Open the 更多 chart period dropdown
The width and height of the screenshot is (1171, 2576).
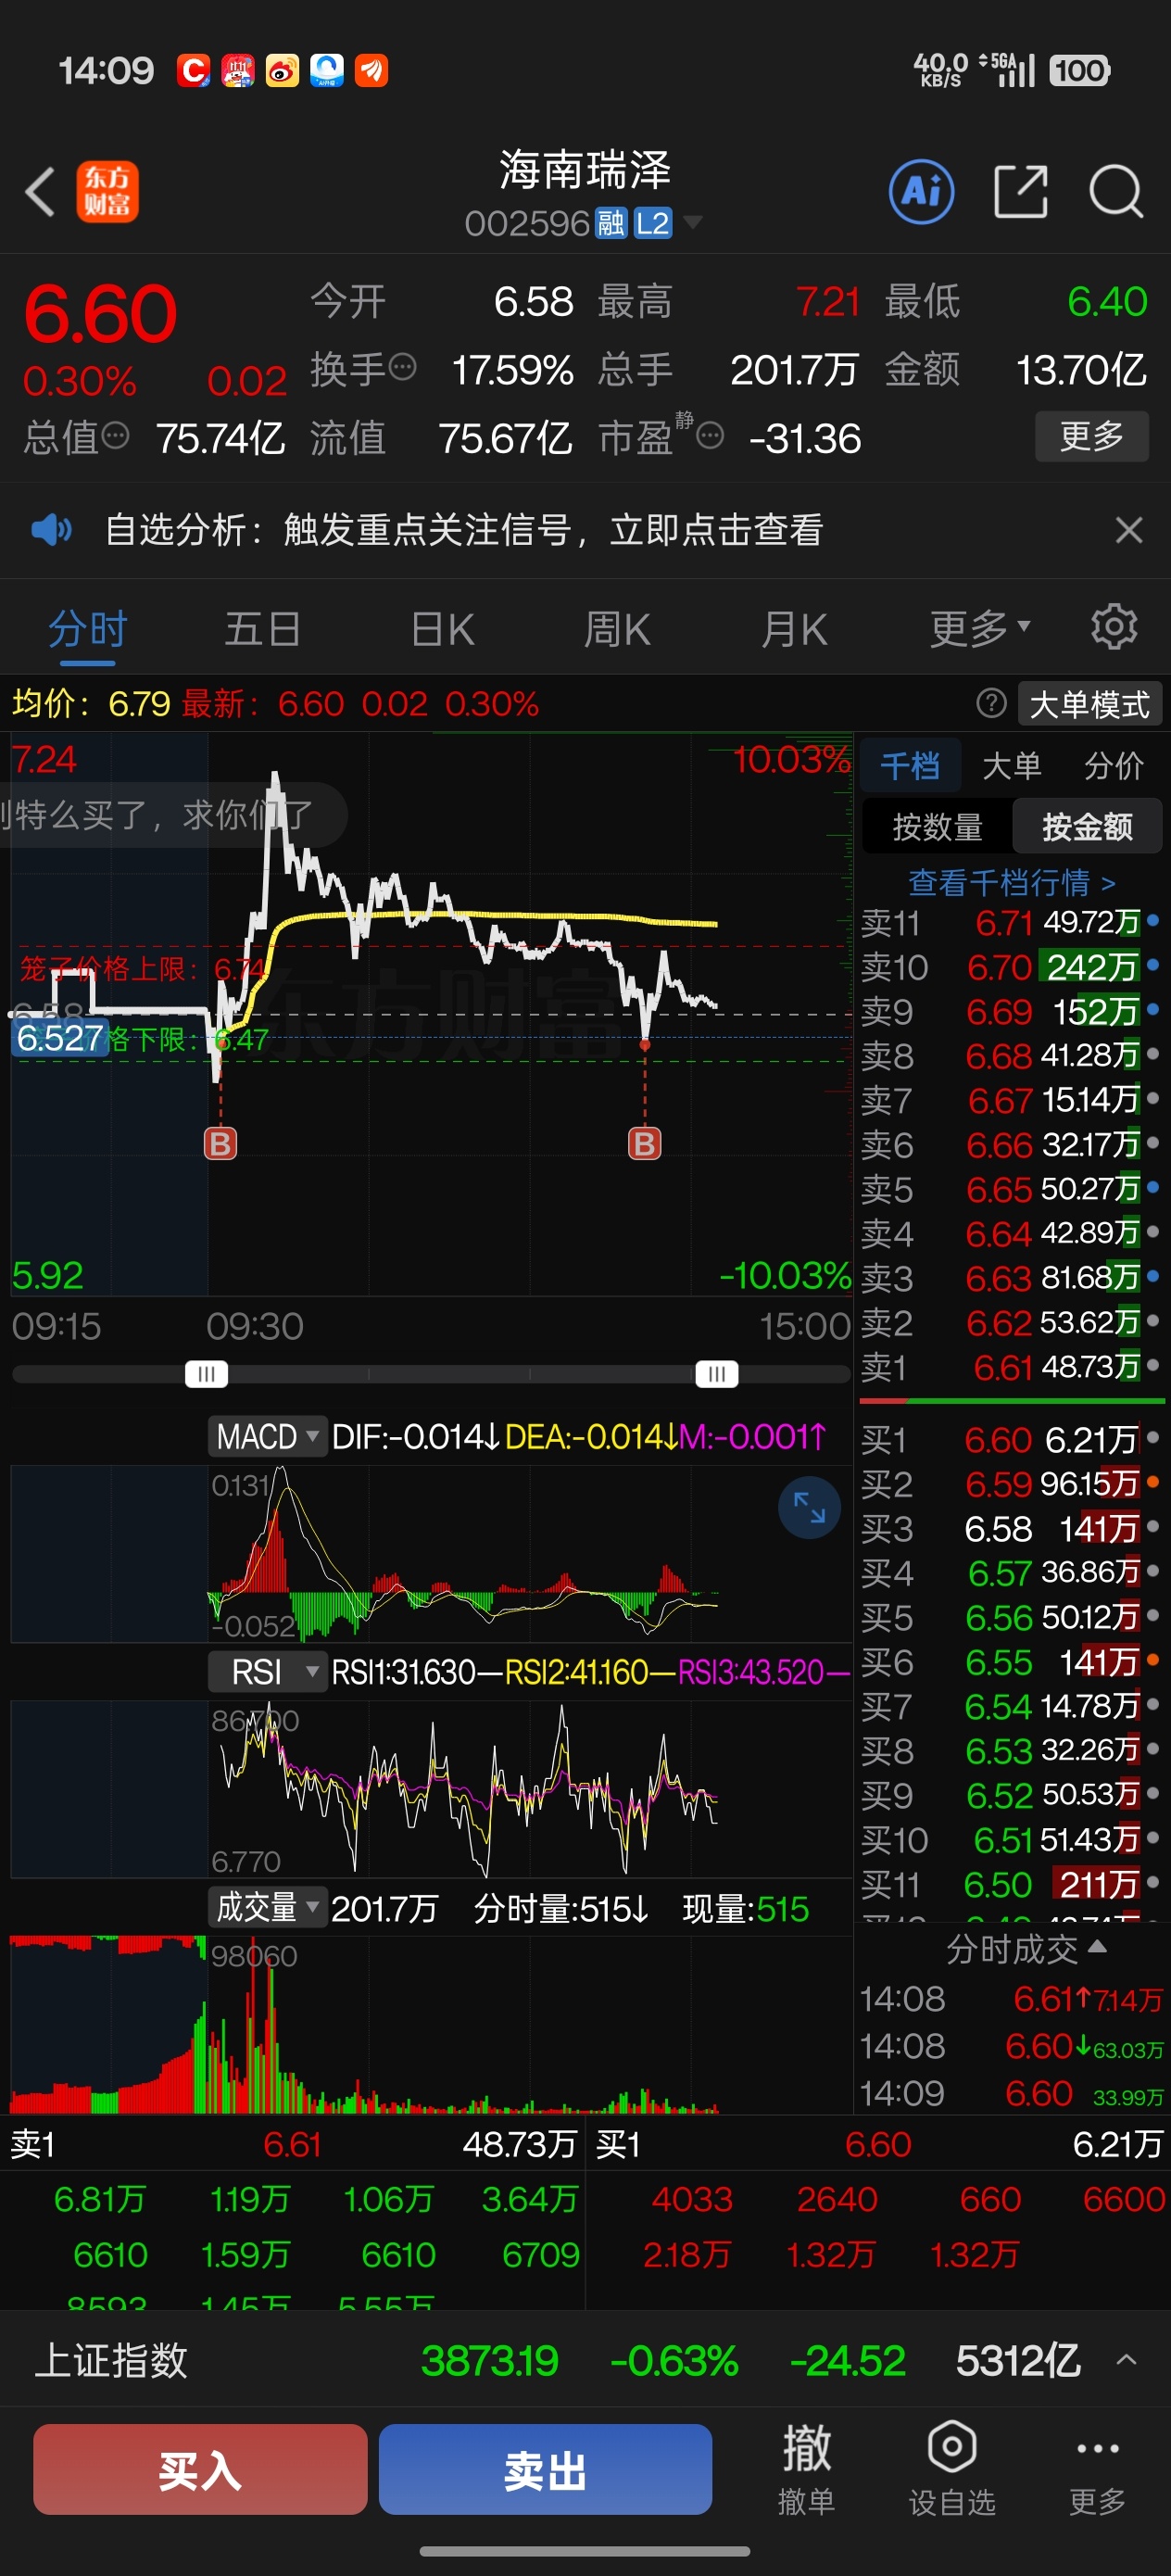pyautogui.click(x=980, y=629)
